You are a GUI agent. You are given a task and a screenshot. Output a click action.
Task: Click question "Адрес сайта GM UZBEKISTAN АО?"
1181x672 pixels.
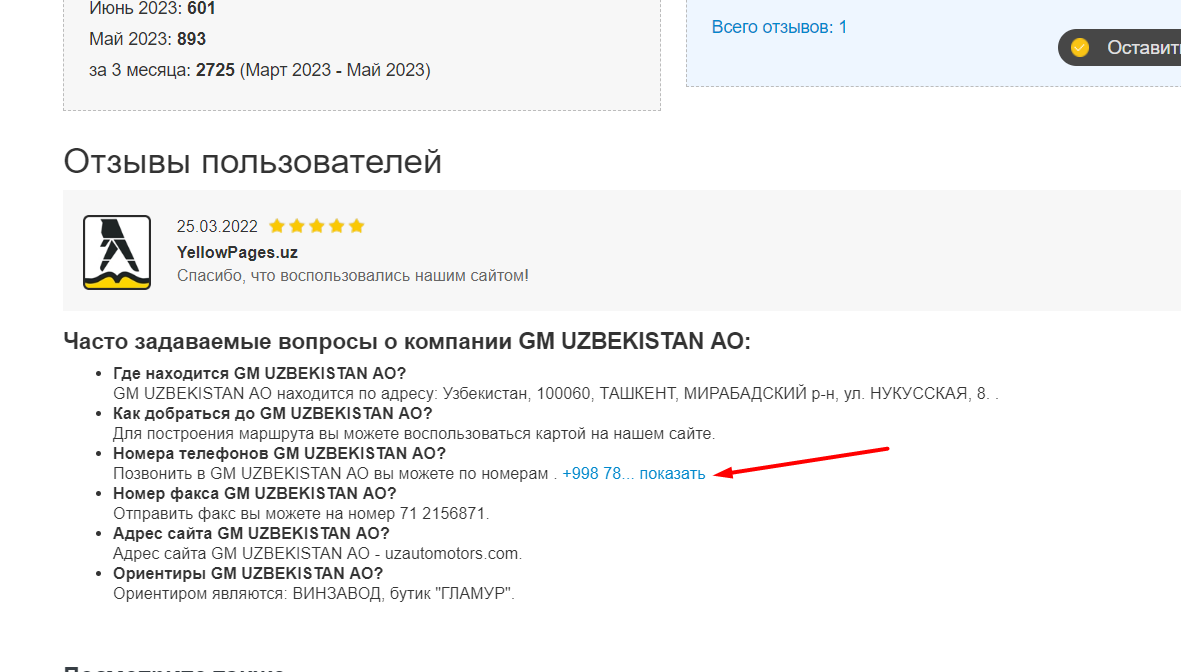pos(251,533)
